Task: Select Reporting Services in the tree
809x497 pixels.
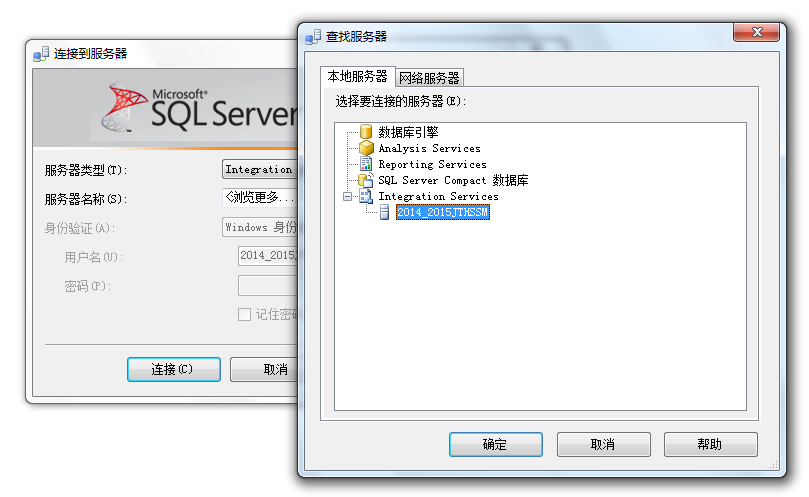Action: 432,165
